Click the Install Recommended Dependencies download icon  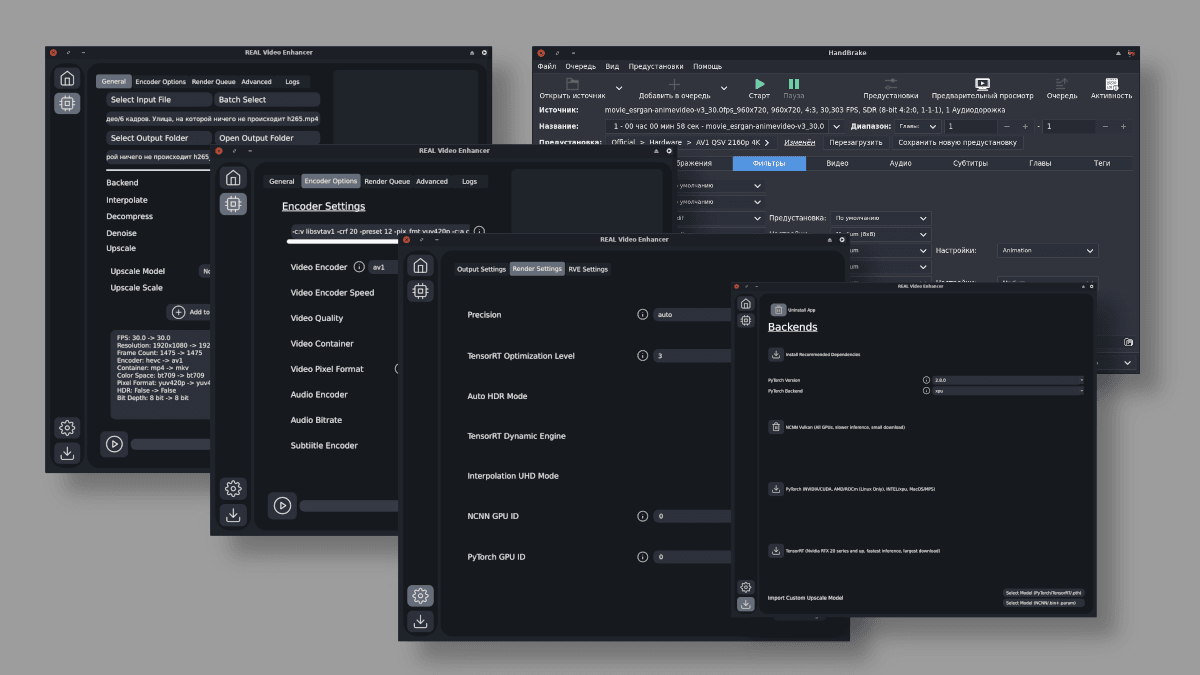[x=775, y=354]
